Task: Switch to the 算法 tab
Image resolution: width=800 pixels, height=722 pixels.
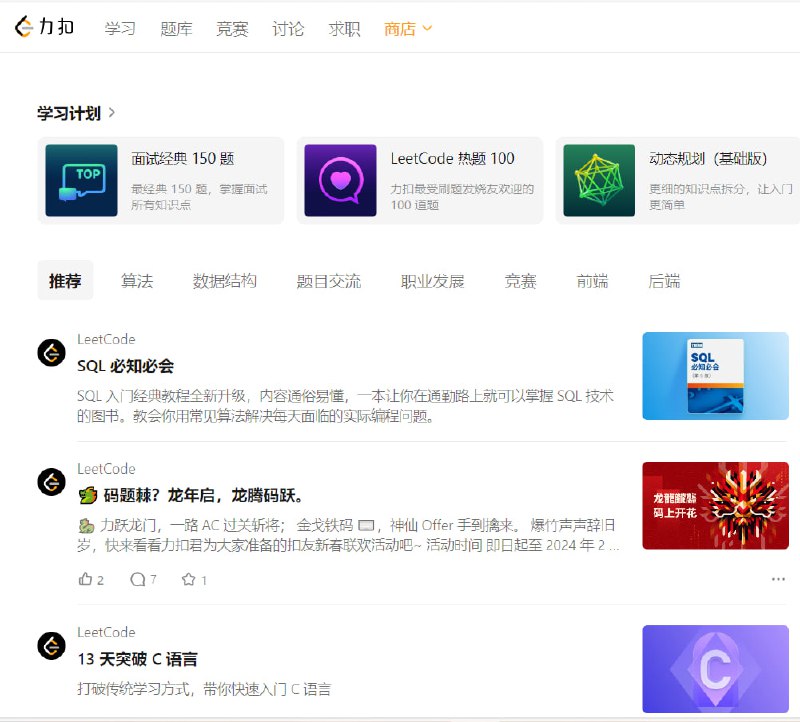Action: [x=137, y=281]
